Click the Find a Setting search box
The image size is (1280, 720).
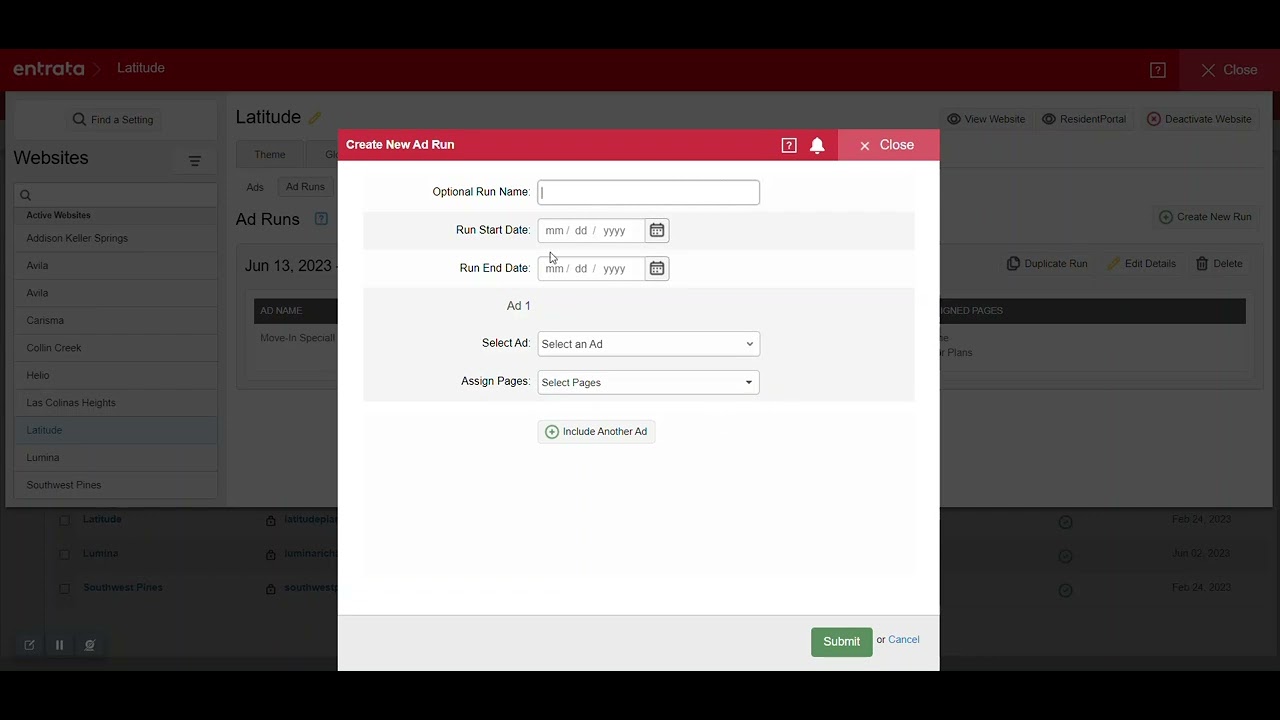click(x=114, y=120)
